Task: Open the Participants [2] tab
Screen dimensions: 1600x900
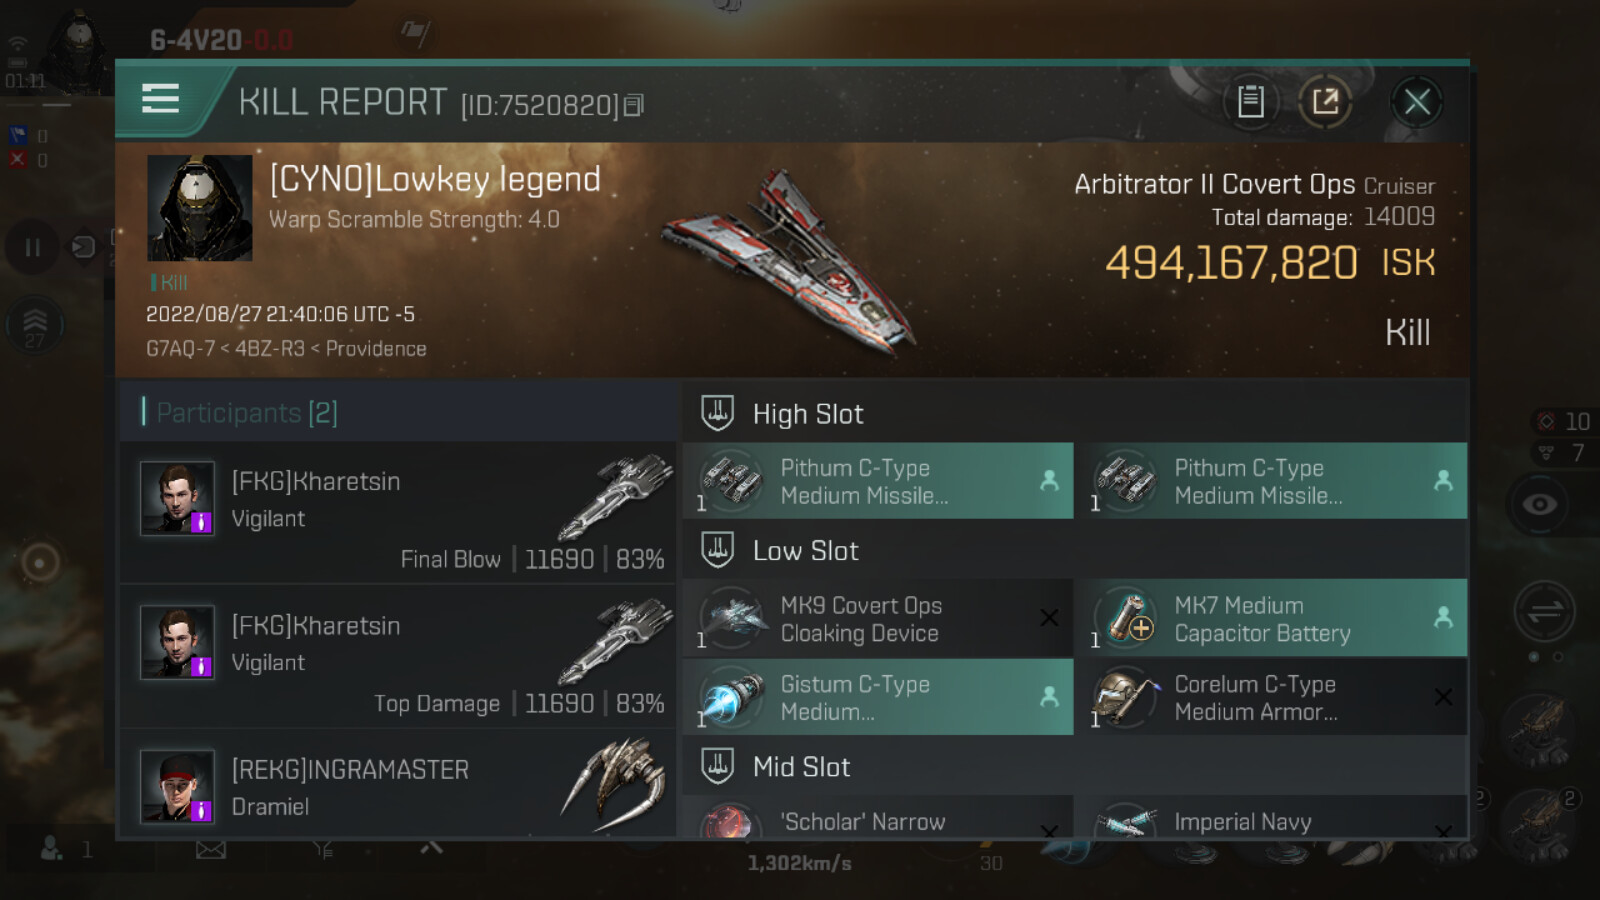Action: click(247, 412)
